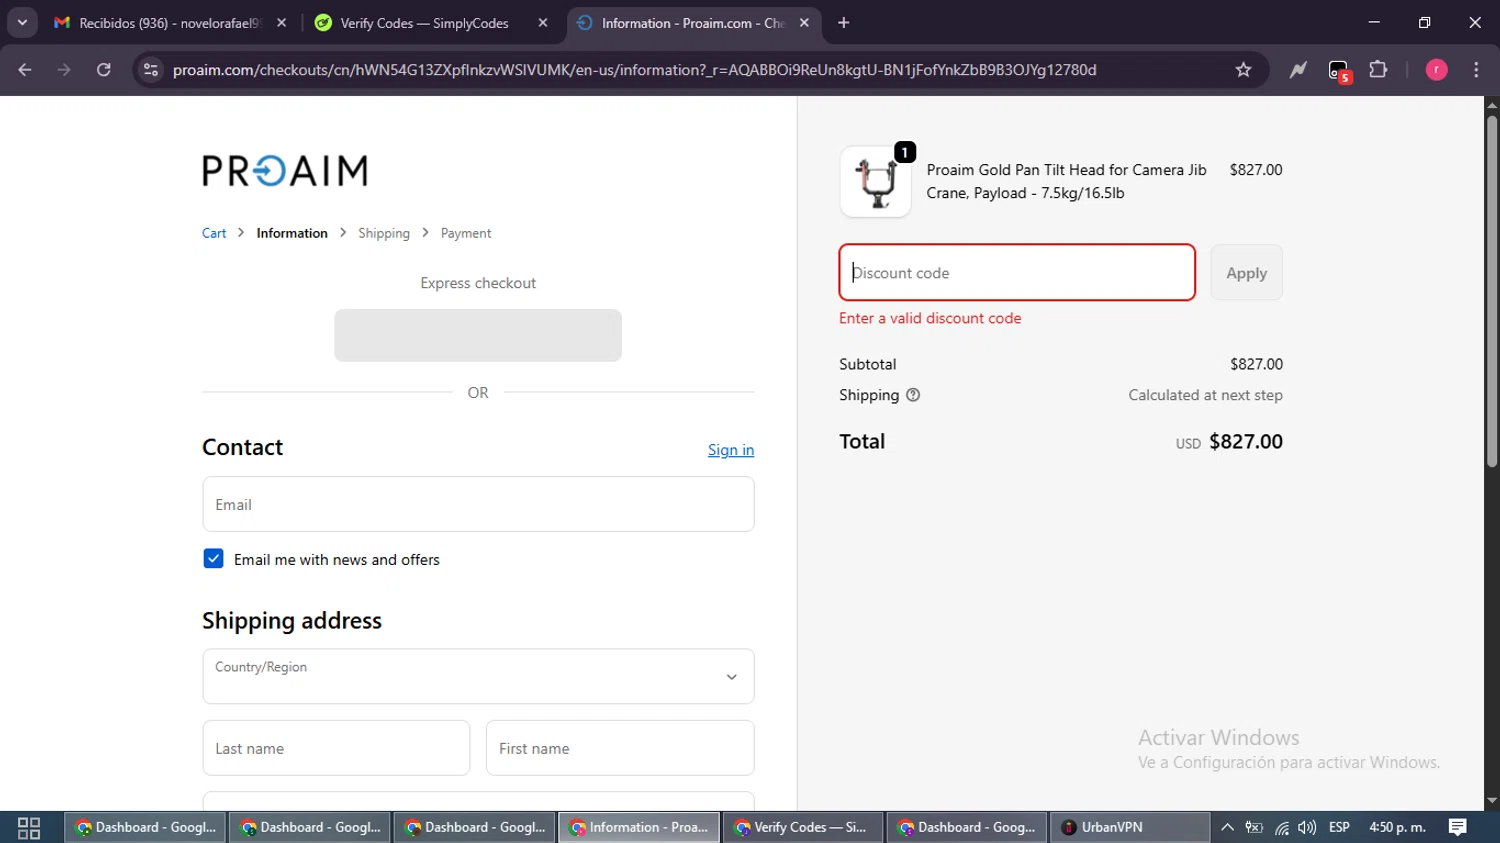The width and height of the screenshot is (1500, 843).
Task: Switch to the Verify Codes SimplyCodes tab
Action: point(430,22)
